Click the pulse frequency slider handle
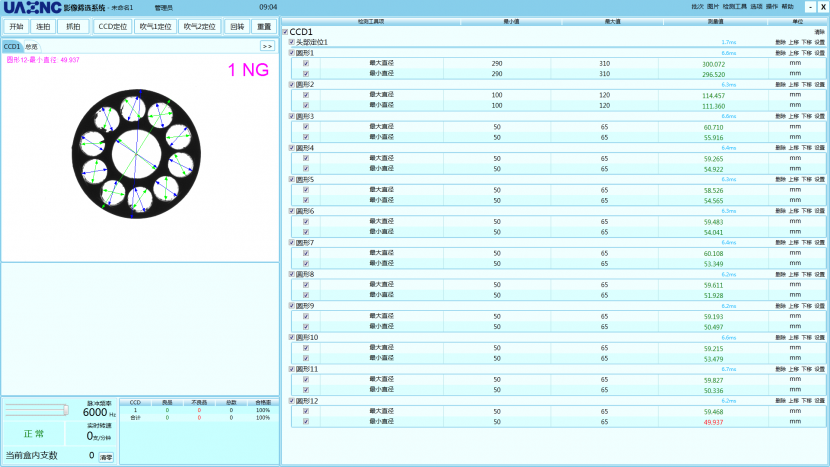The height and width of the screenshot is (467, 830). (x=66, y=409)
